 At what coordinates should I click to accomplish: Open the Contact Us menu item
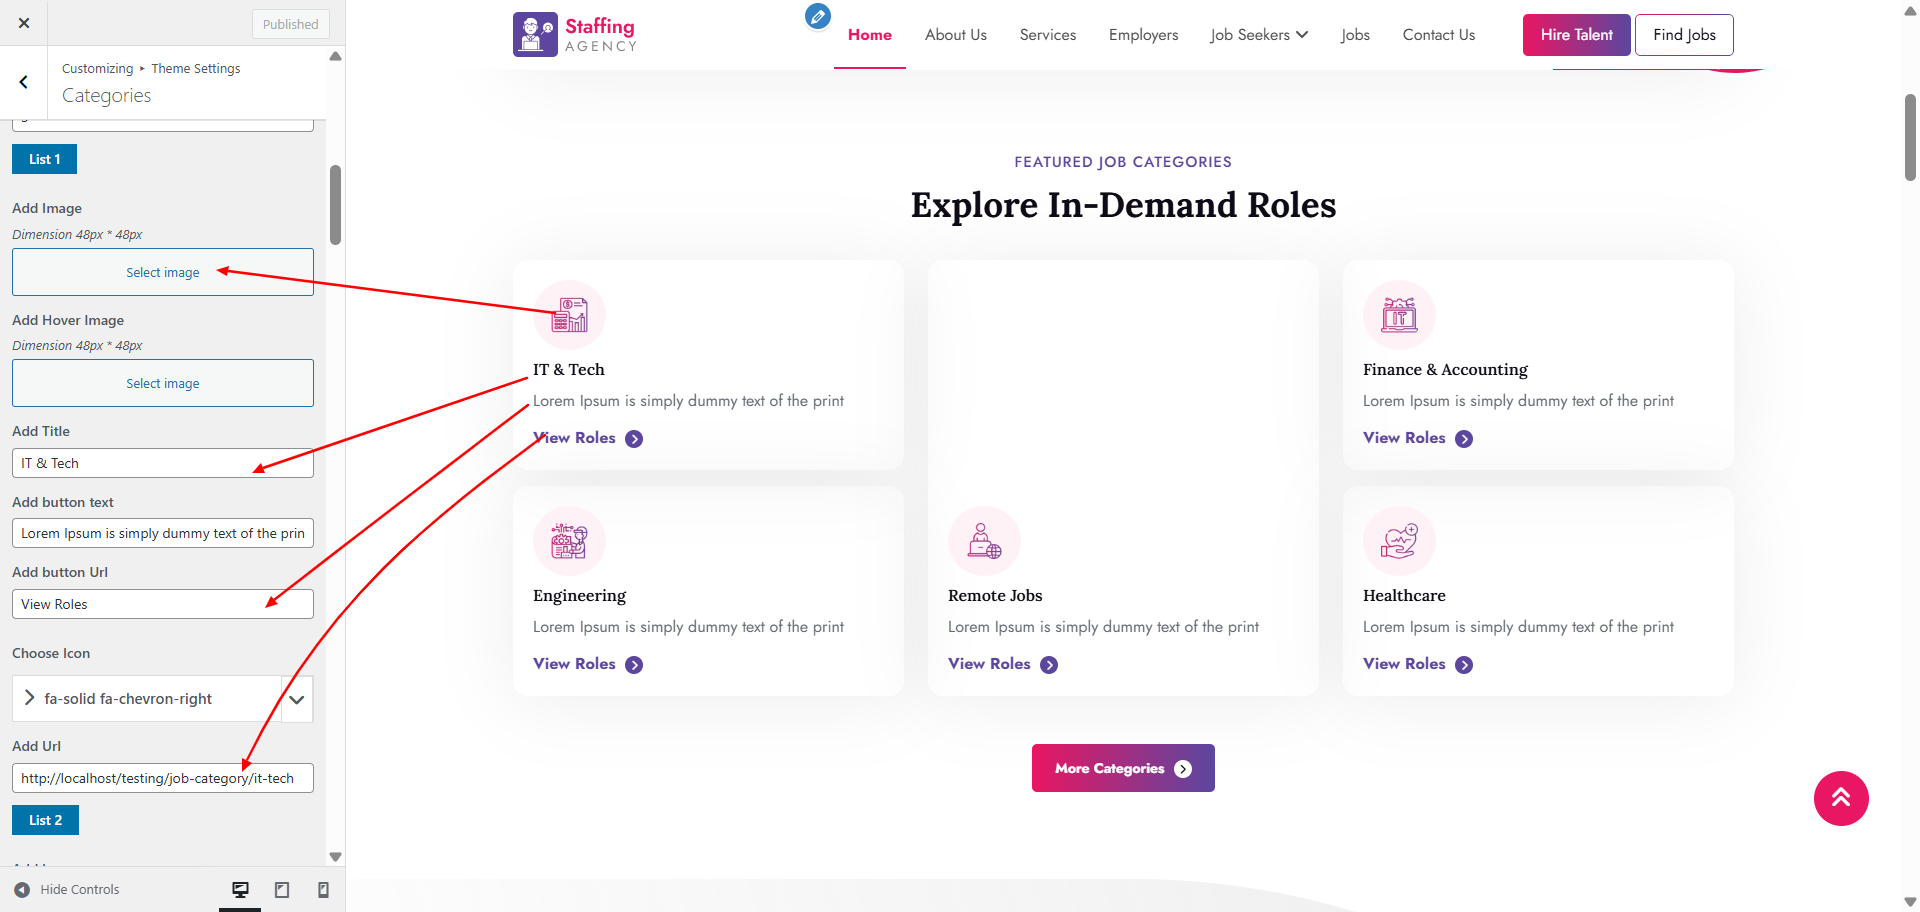pyautogui.click(x=1438, y=34)
